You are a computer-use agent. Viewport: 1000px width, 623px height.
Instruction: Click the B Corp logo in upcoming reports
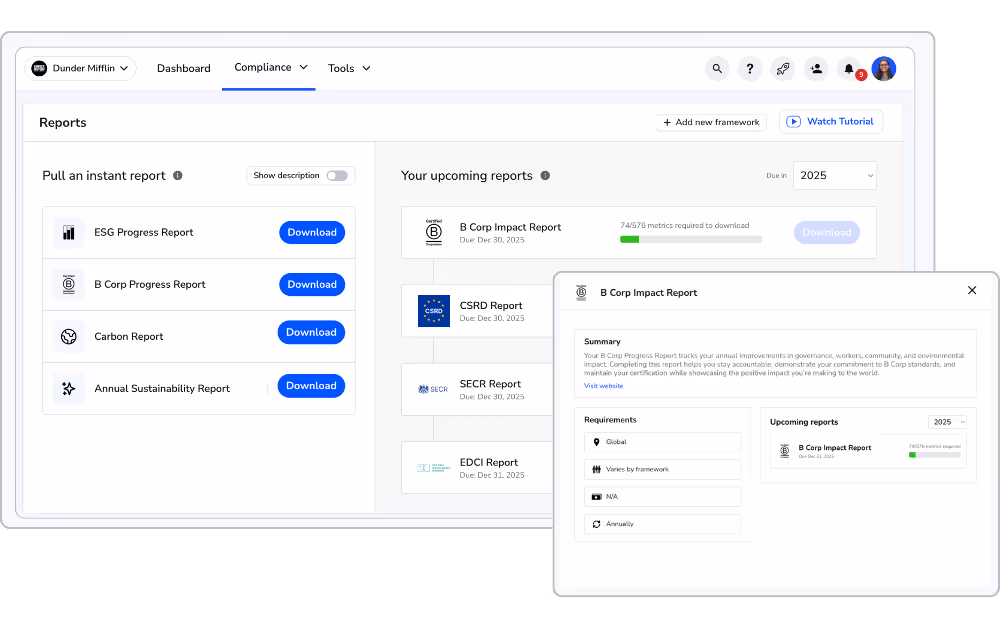pos(434,232)
